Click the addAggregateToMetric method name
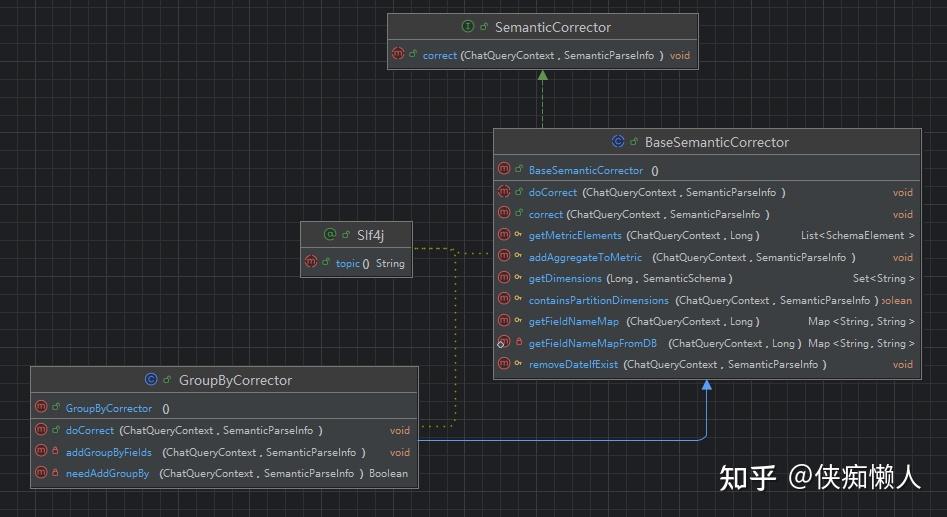The height and width of the screenshot is (517, 947). point(585,257)
